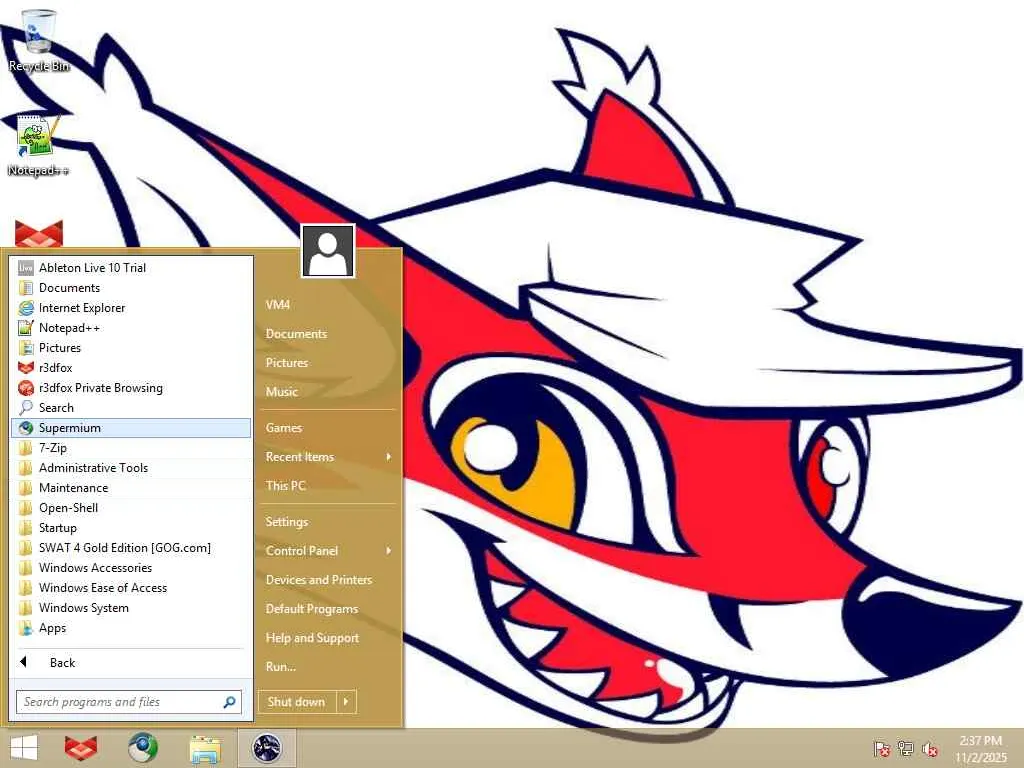Open Default Programs
This screenshot has width=1024, height=768.
coord(328,609)
